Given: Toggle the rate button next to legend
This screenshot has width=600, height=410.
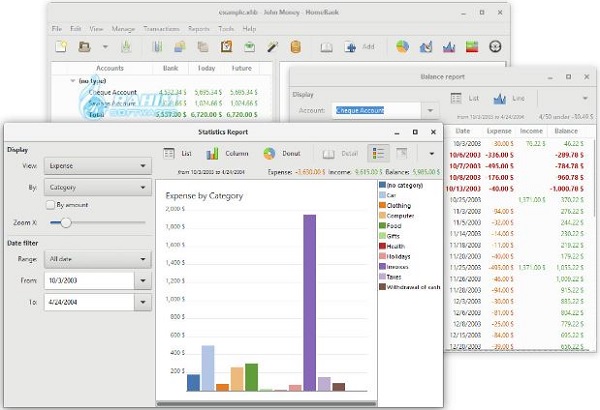Looking at the screenshot, I should point(402,154).
